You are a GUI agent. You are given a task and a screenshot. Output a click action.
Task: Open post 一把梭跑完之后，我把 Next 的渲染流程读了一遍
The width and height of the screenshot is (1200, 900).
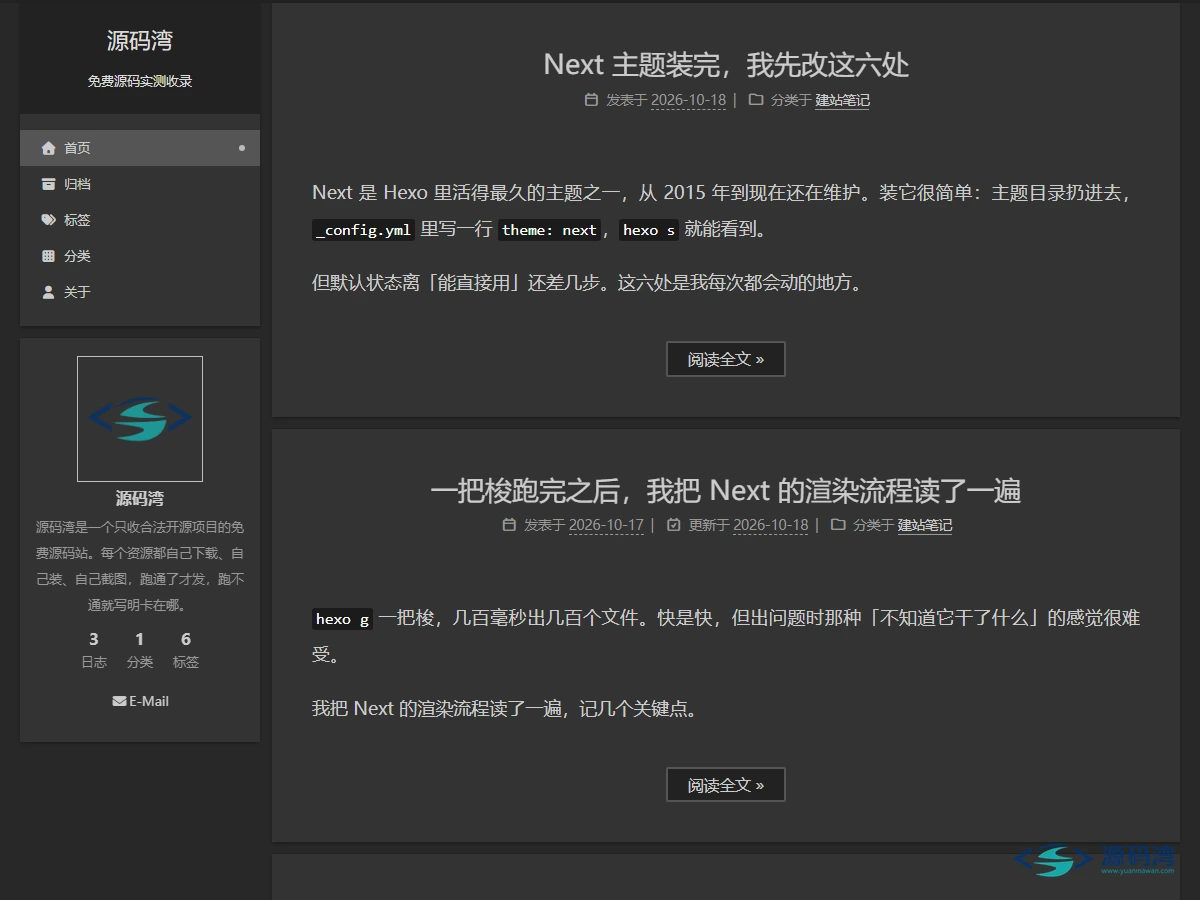click(726, 491)
